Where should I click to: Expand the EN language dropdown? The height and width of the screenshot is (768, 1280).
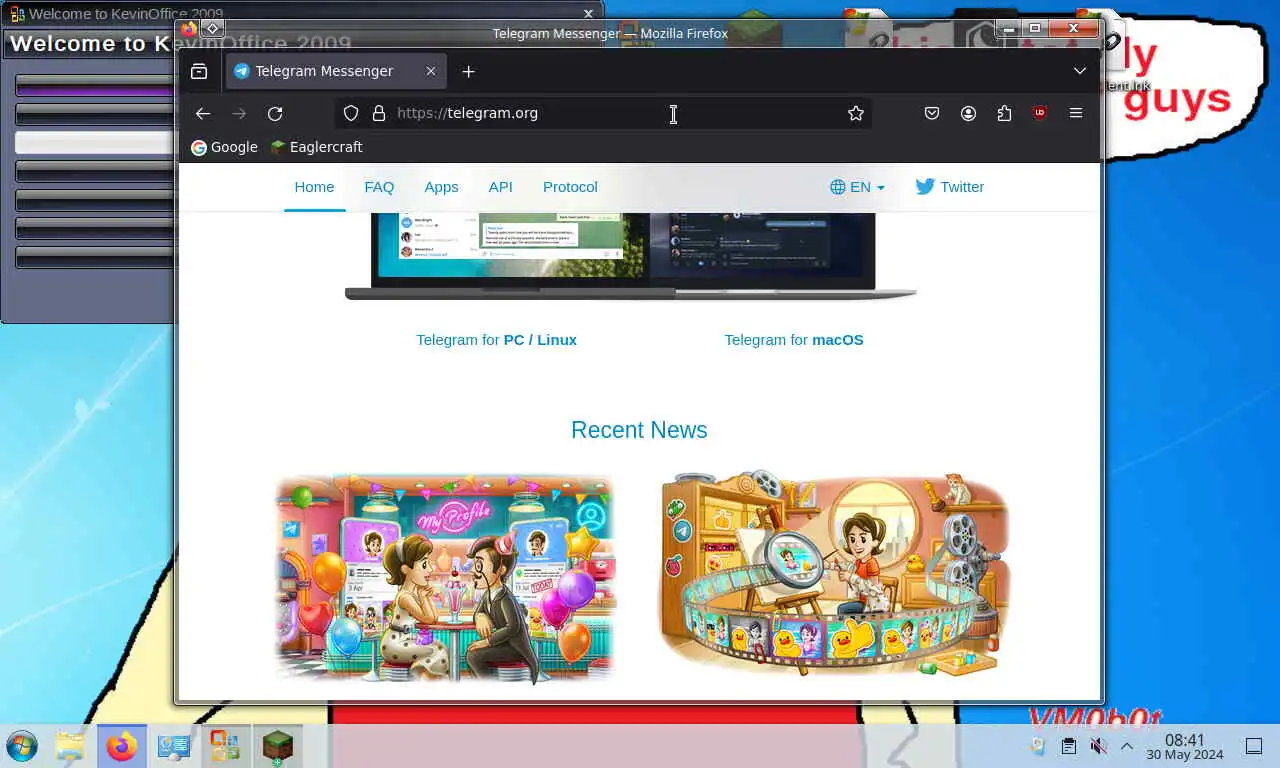click(857, 187)
